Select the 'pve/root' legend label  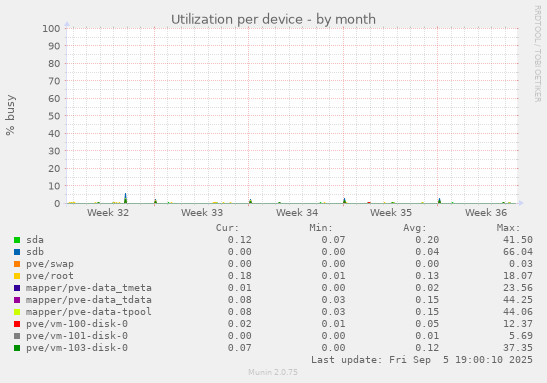coord(50,276)
